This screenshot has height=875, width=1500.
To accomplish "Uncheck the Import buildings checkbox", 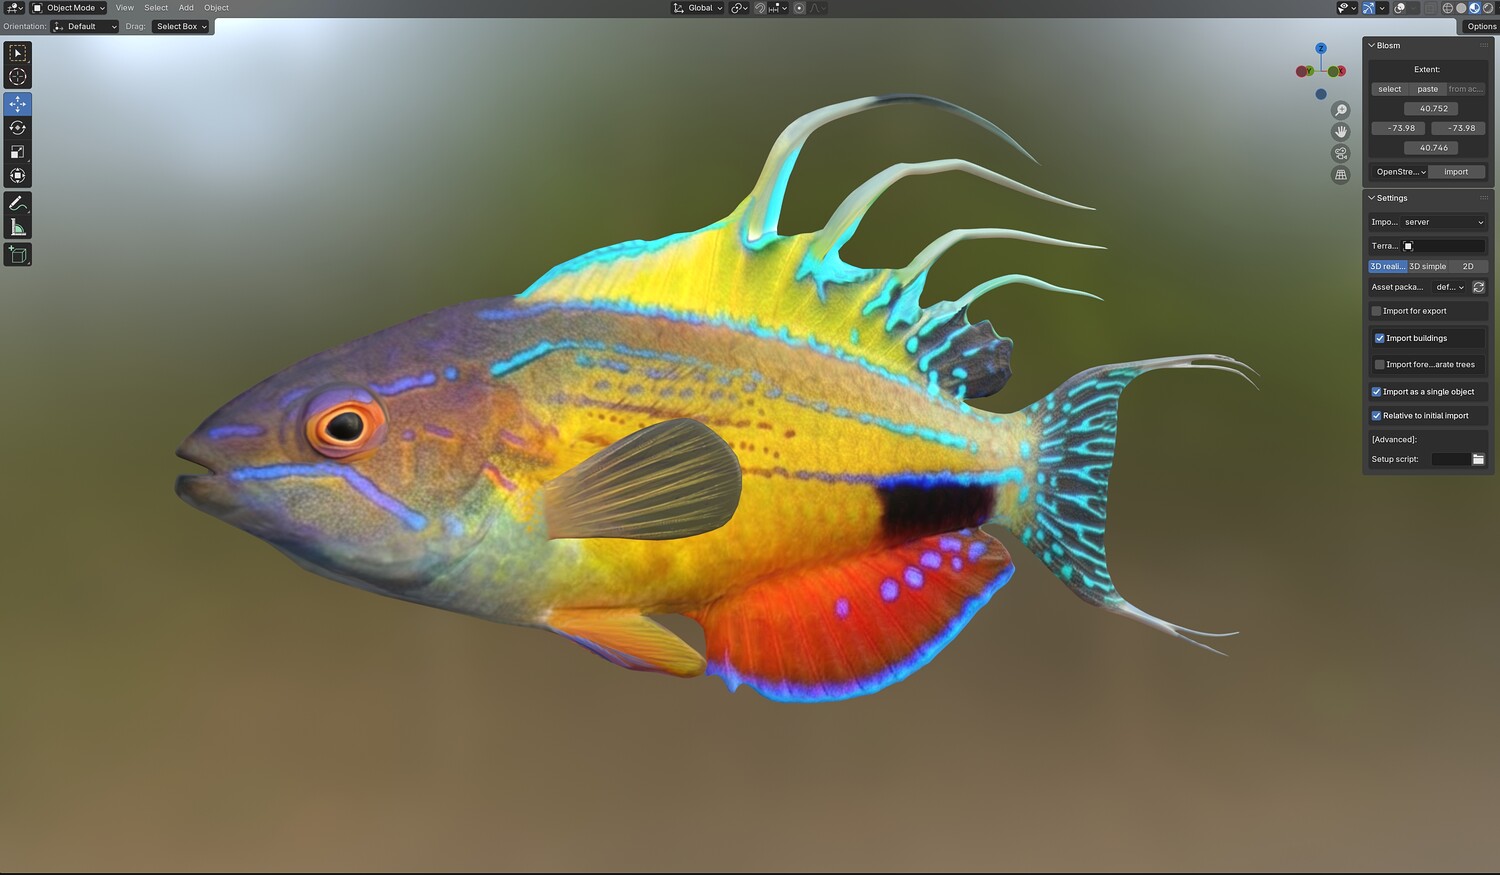I will click(1380, 338).
